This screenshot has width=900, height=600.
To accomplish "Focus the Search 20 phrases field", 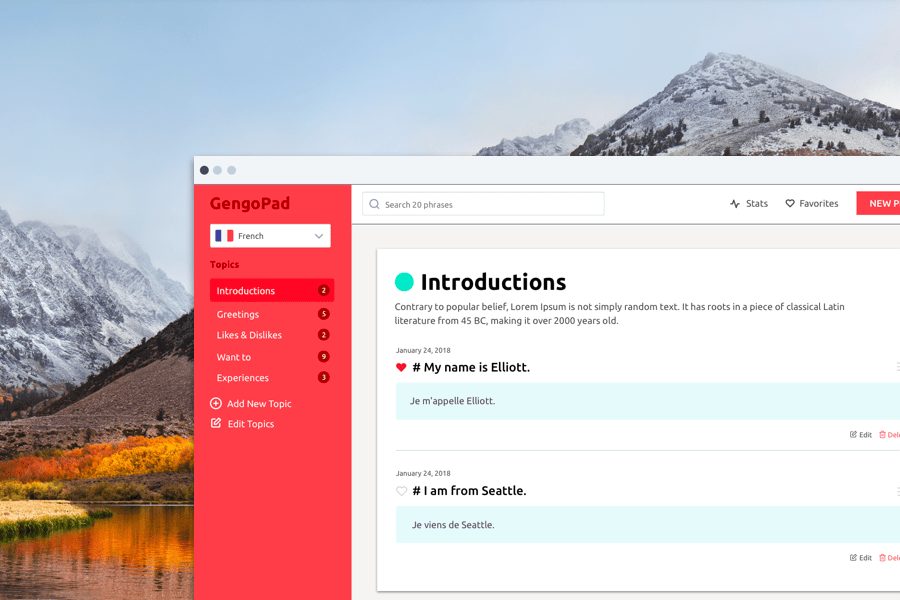I will click(490, 204).
